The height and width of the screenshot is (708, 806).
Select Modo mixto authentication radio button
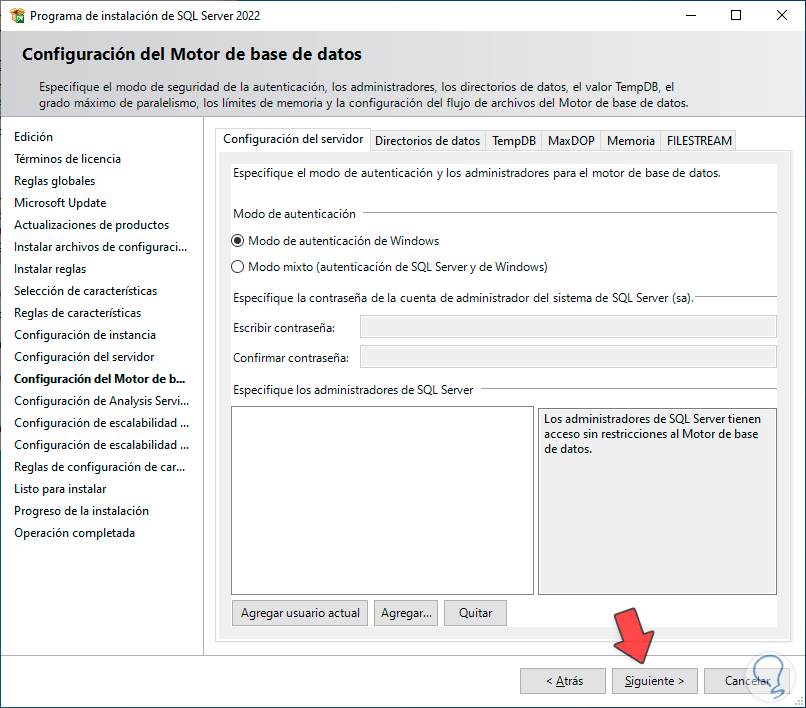click(x=237, y=267)
